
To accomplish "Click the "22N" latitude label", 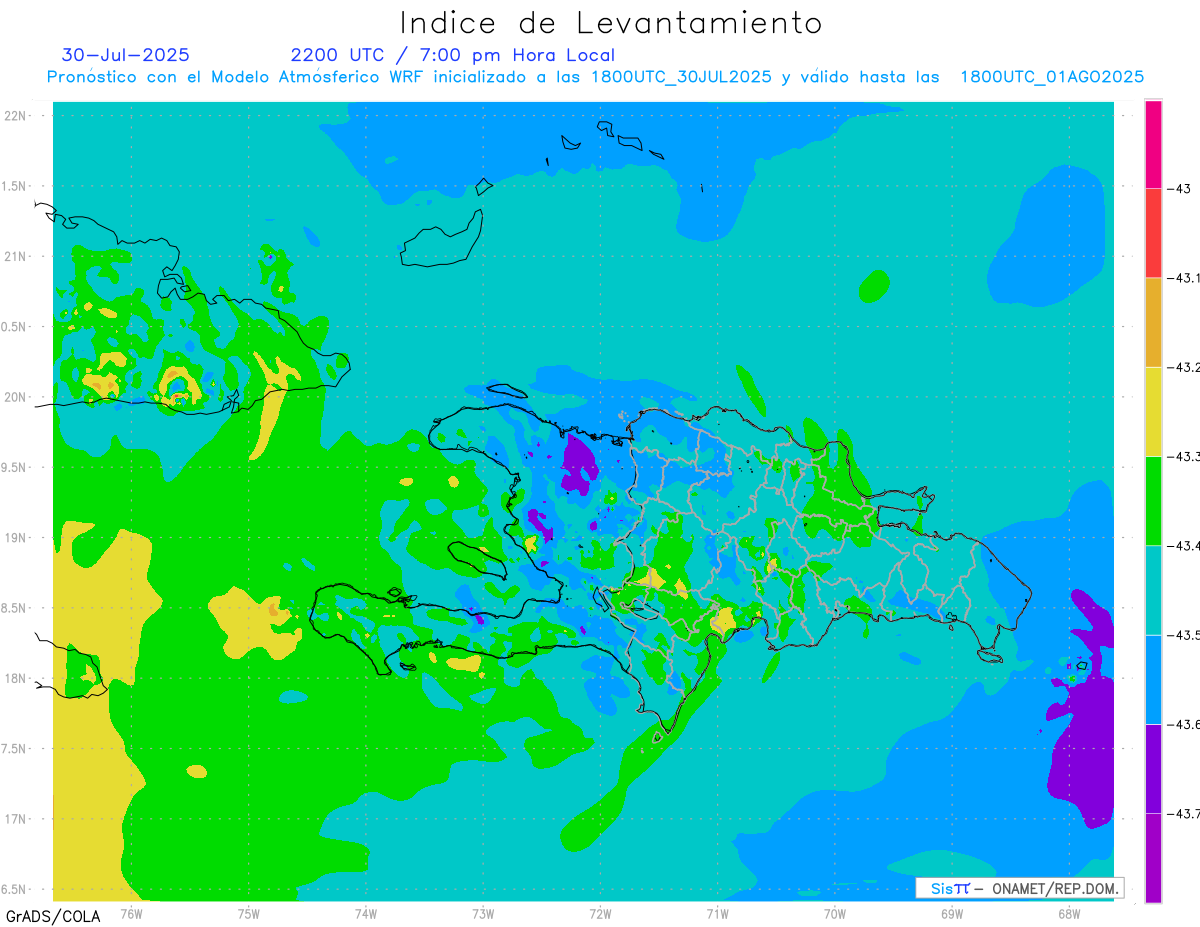I will (17, 116).
